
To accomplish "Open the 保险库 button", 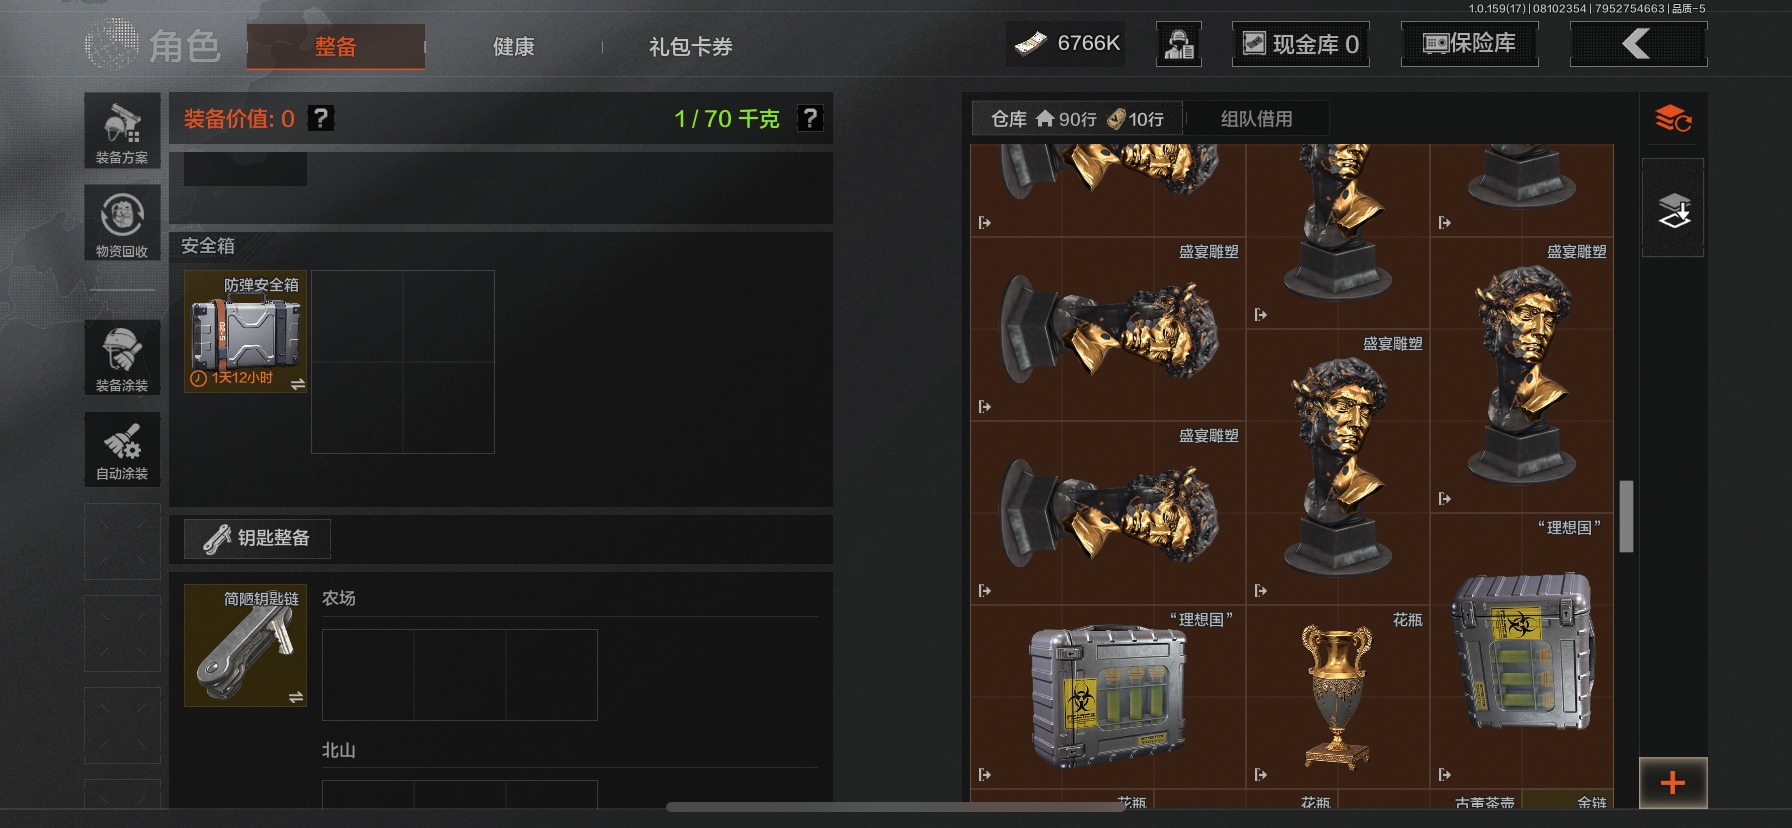I will tap(1469, 44).
